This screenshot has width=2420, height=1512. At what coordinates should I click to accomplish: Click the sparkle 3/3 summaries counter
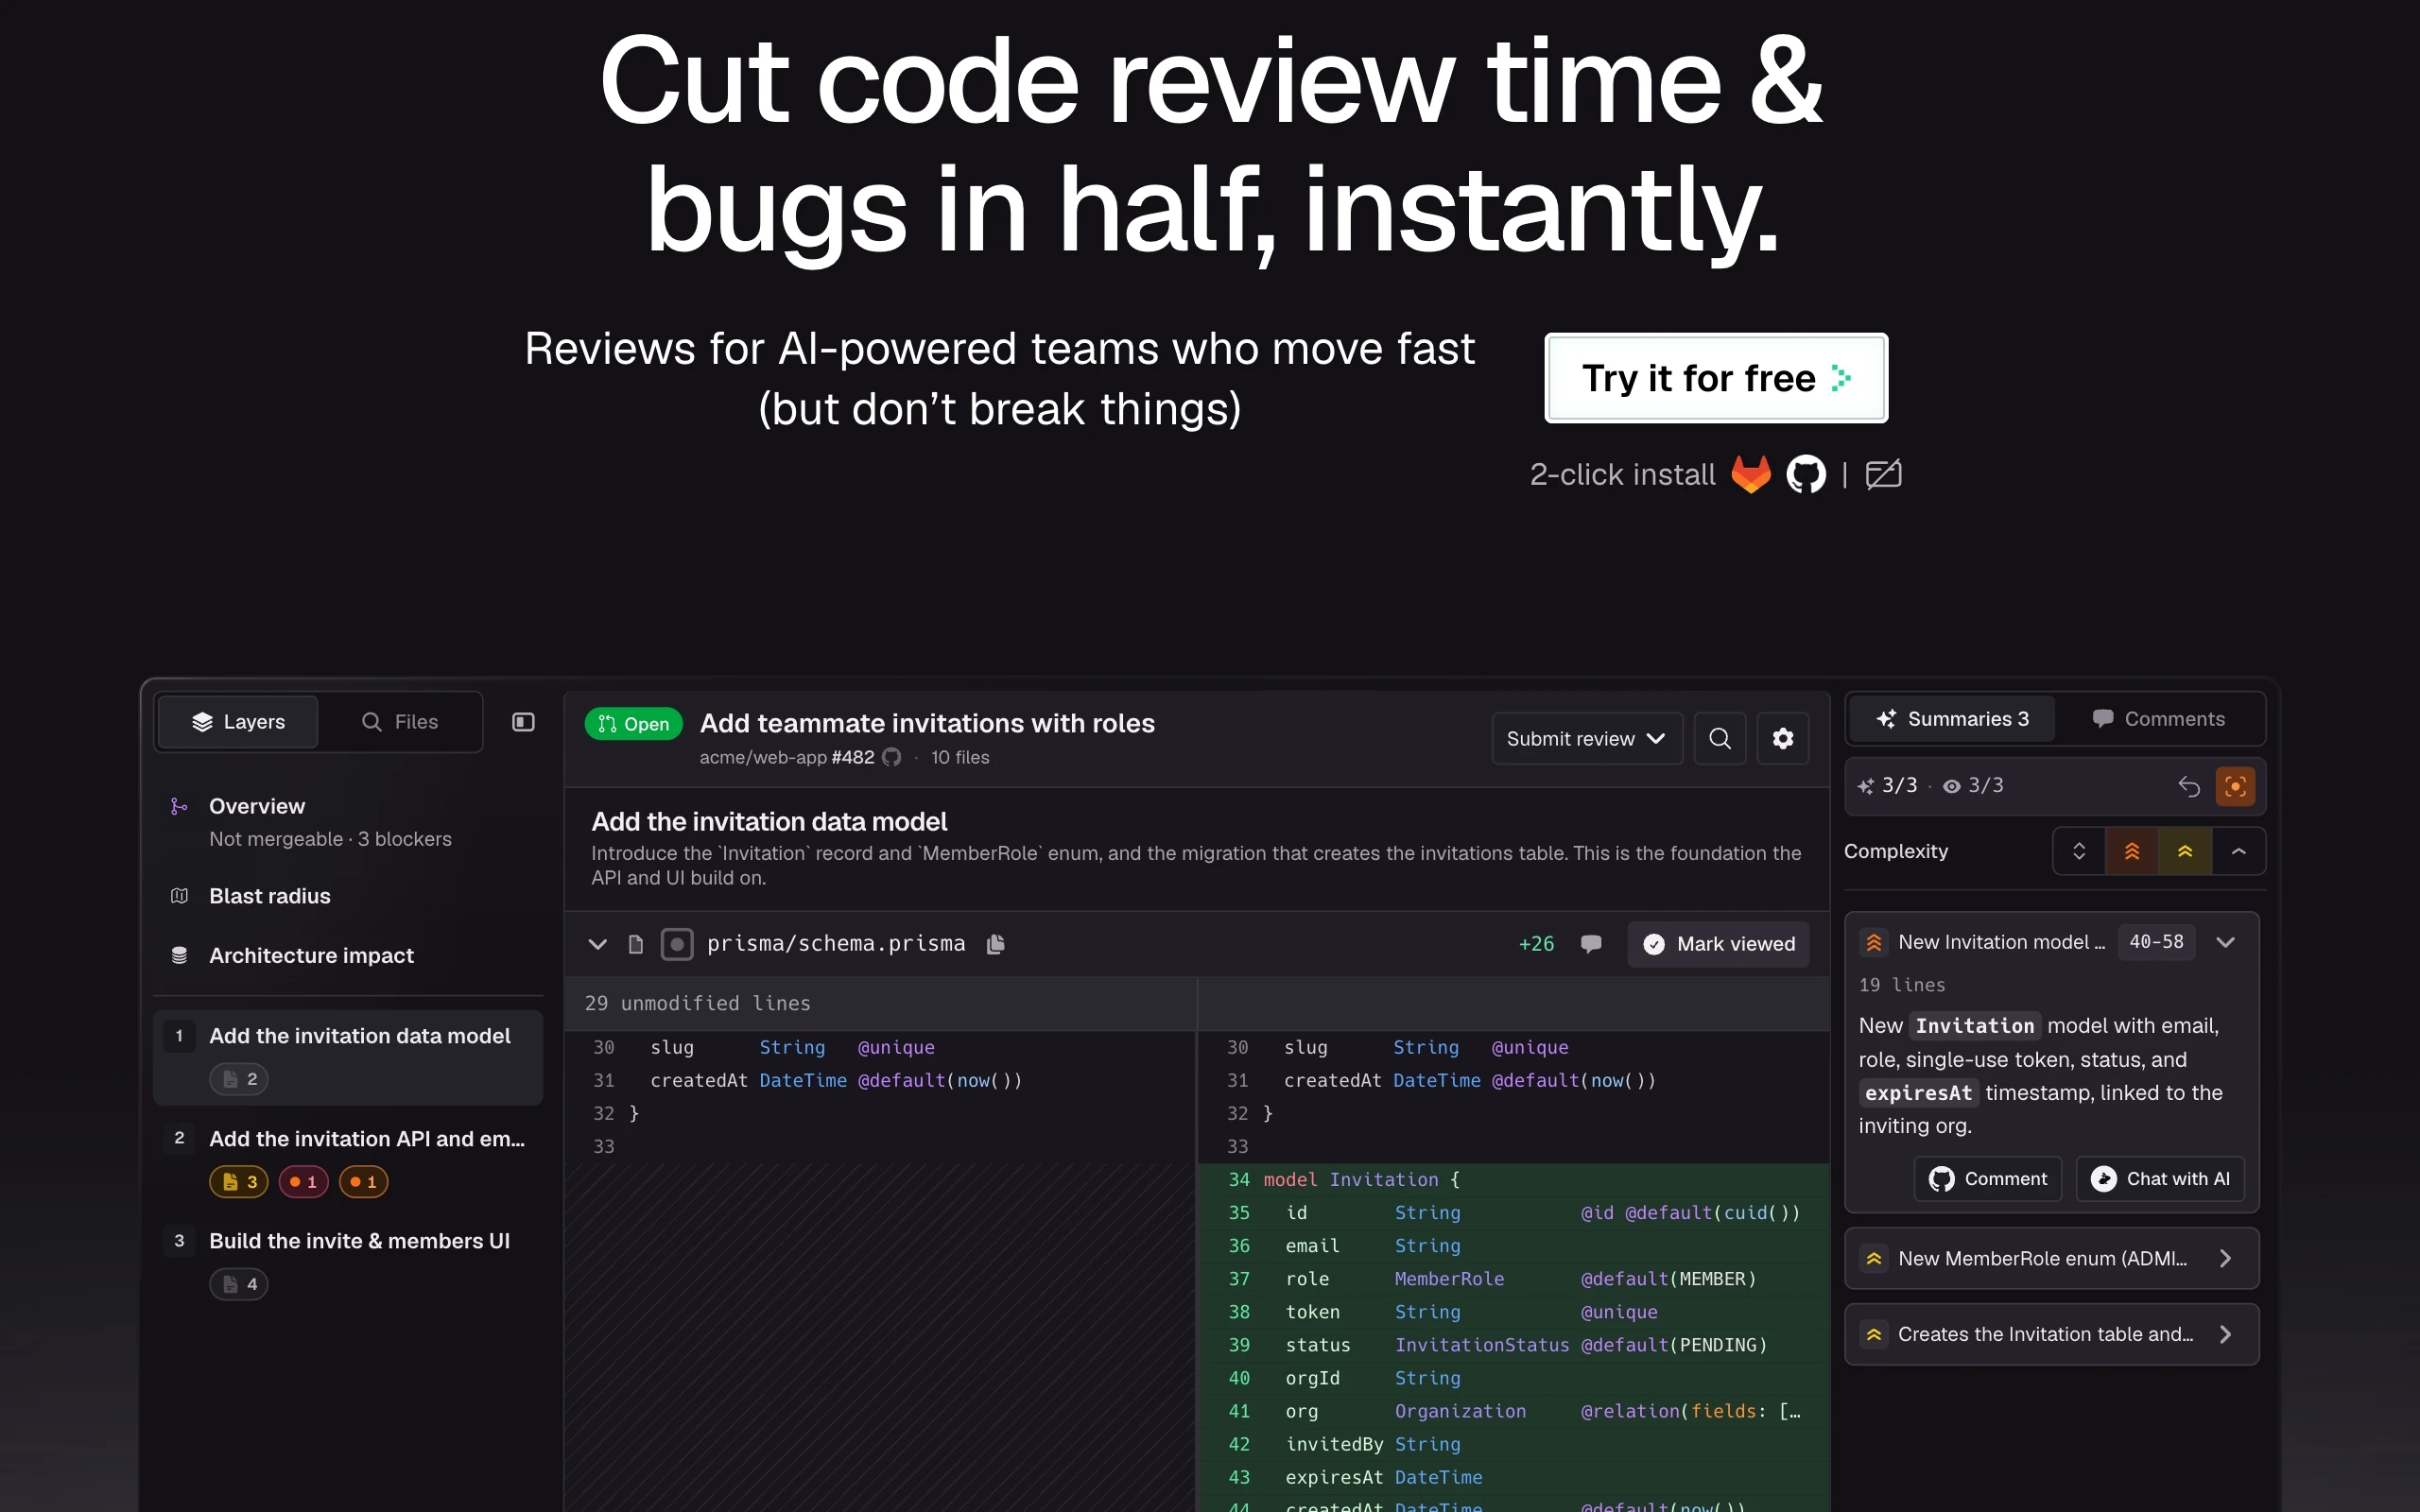pyautogui.click(x=1888, y=786)
